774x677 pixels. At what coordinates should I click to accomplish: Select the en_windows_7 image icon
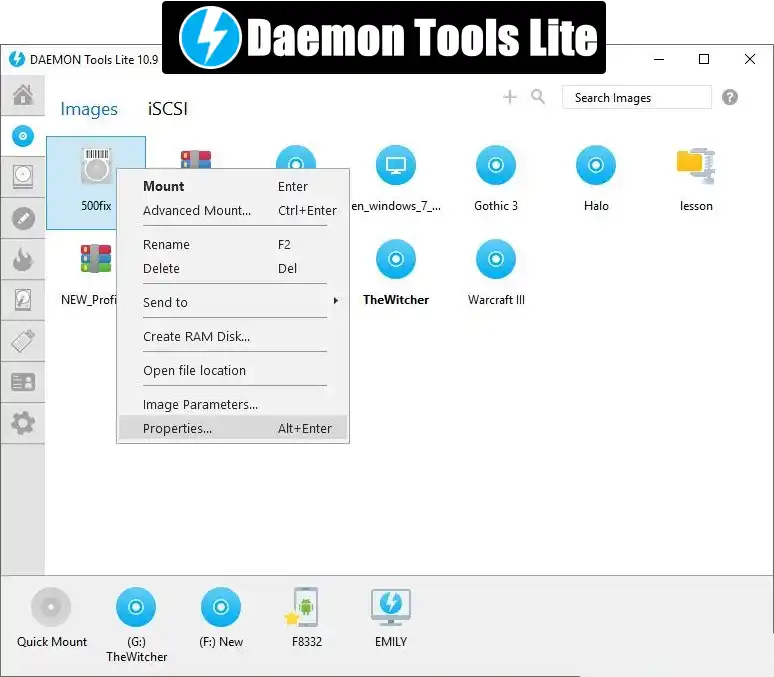coord(395,165)
